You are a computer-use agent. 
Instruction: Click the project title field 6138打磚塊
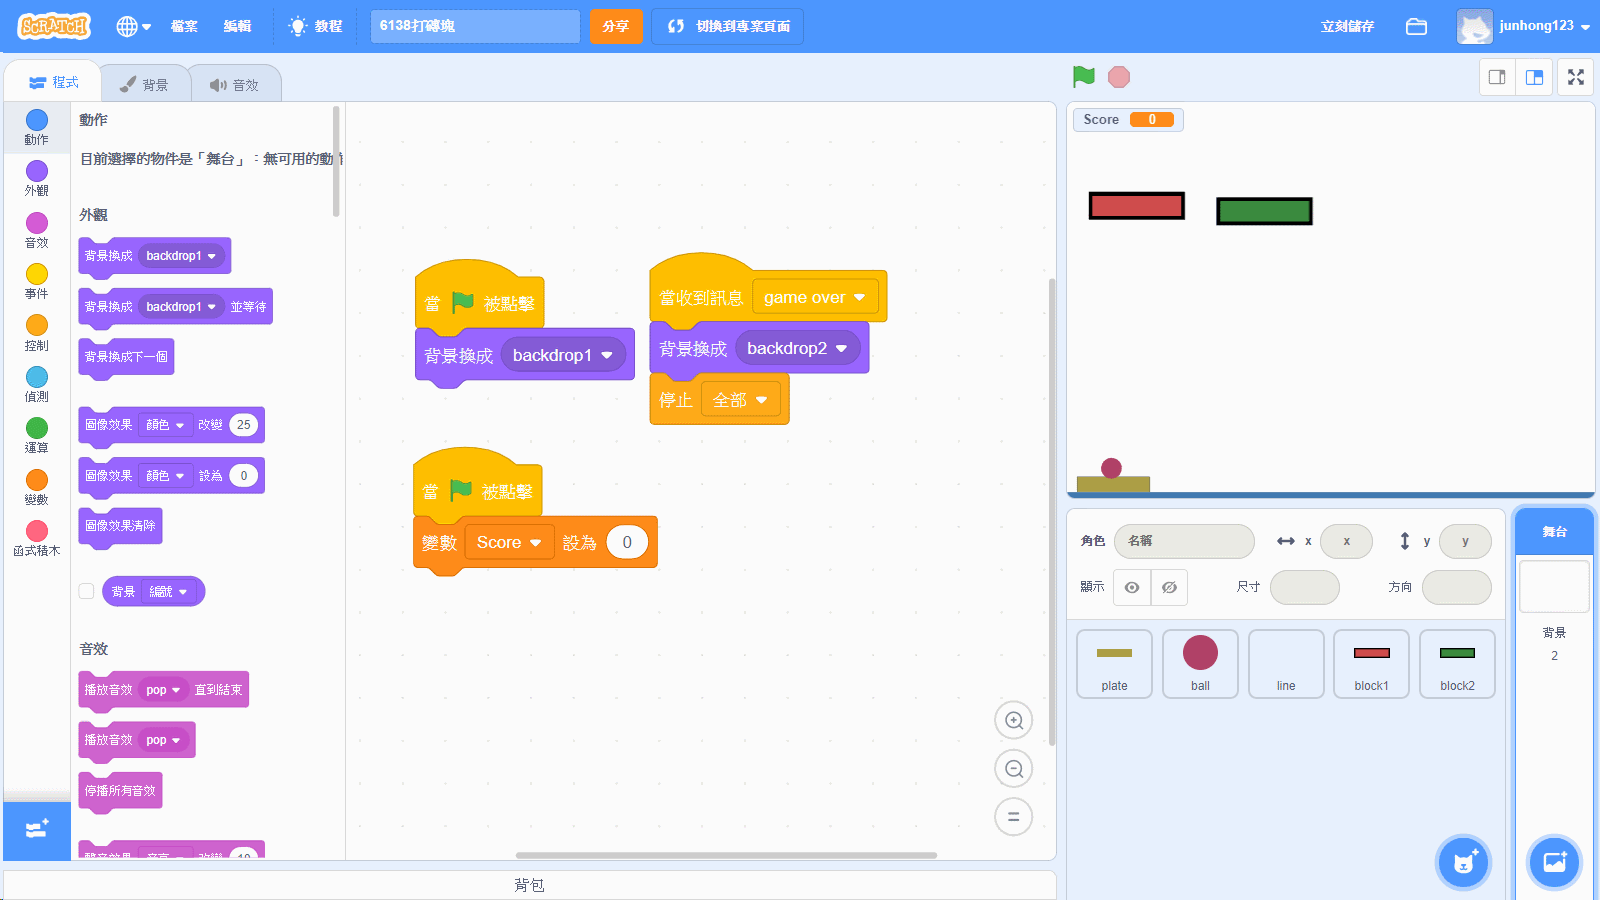pos(475,26)
